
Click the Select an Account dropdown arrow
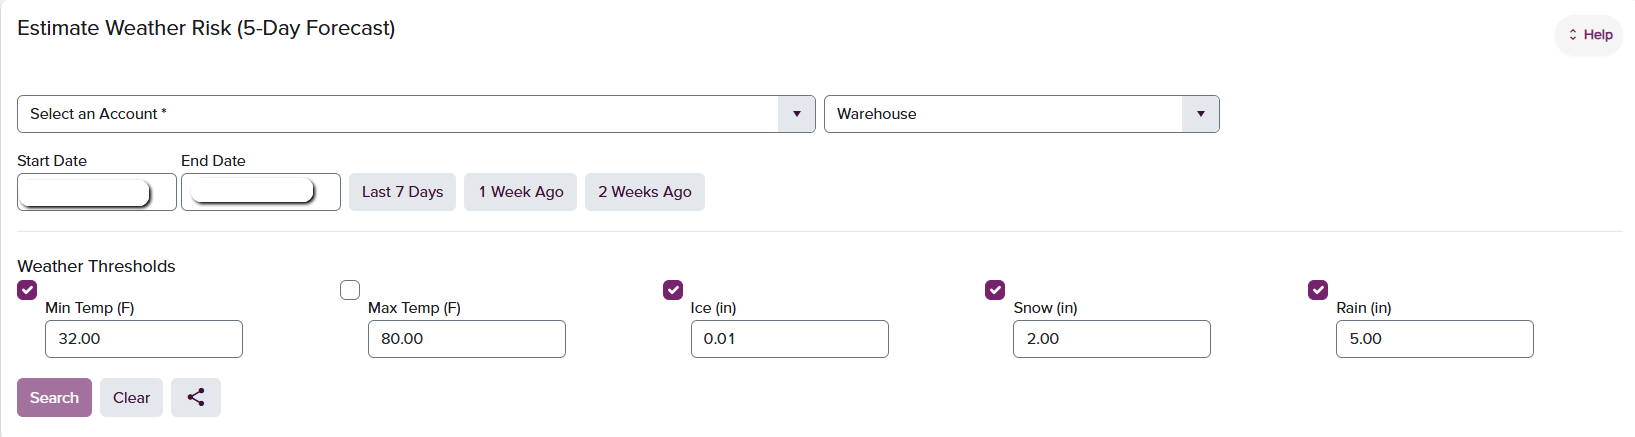[797, 114]
